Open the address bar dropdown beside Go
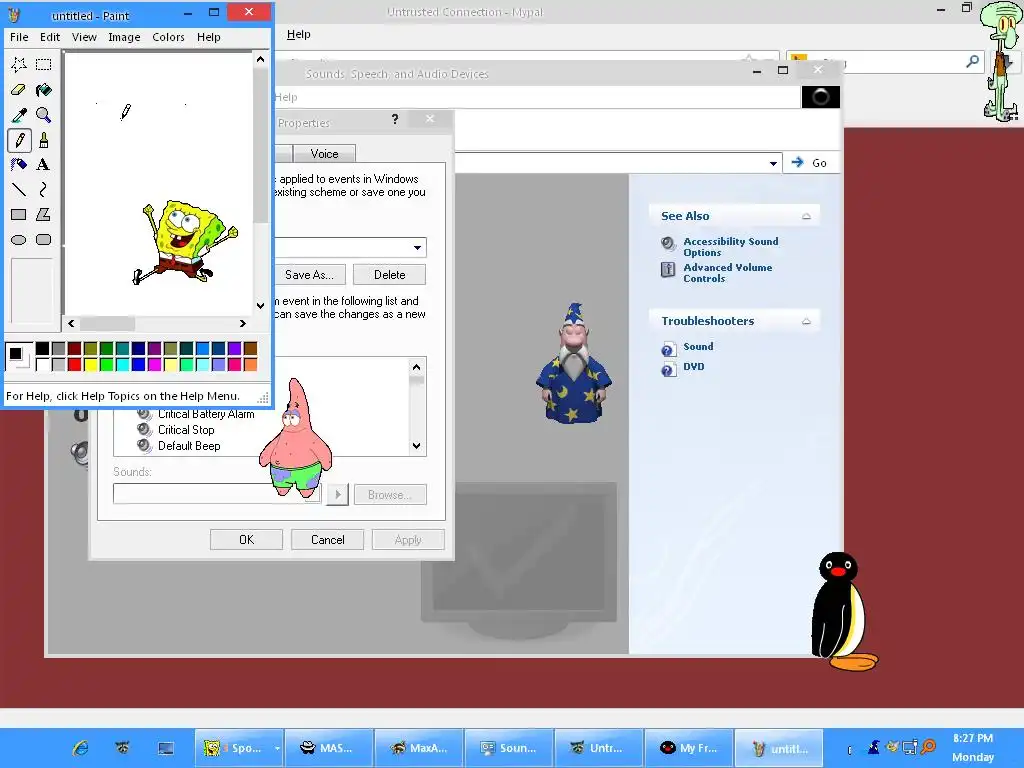Screen dimensions: 1024x768 pos(773,163)
